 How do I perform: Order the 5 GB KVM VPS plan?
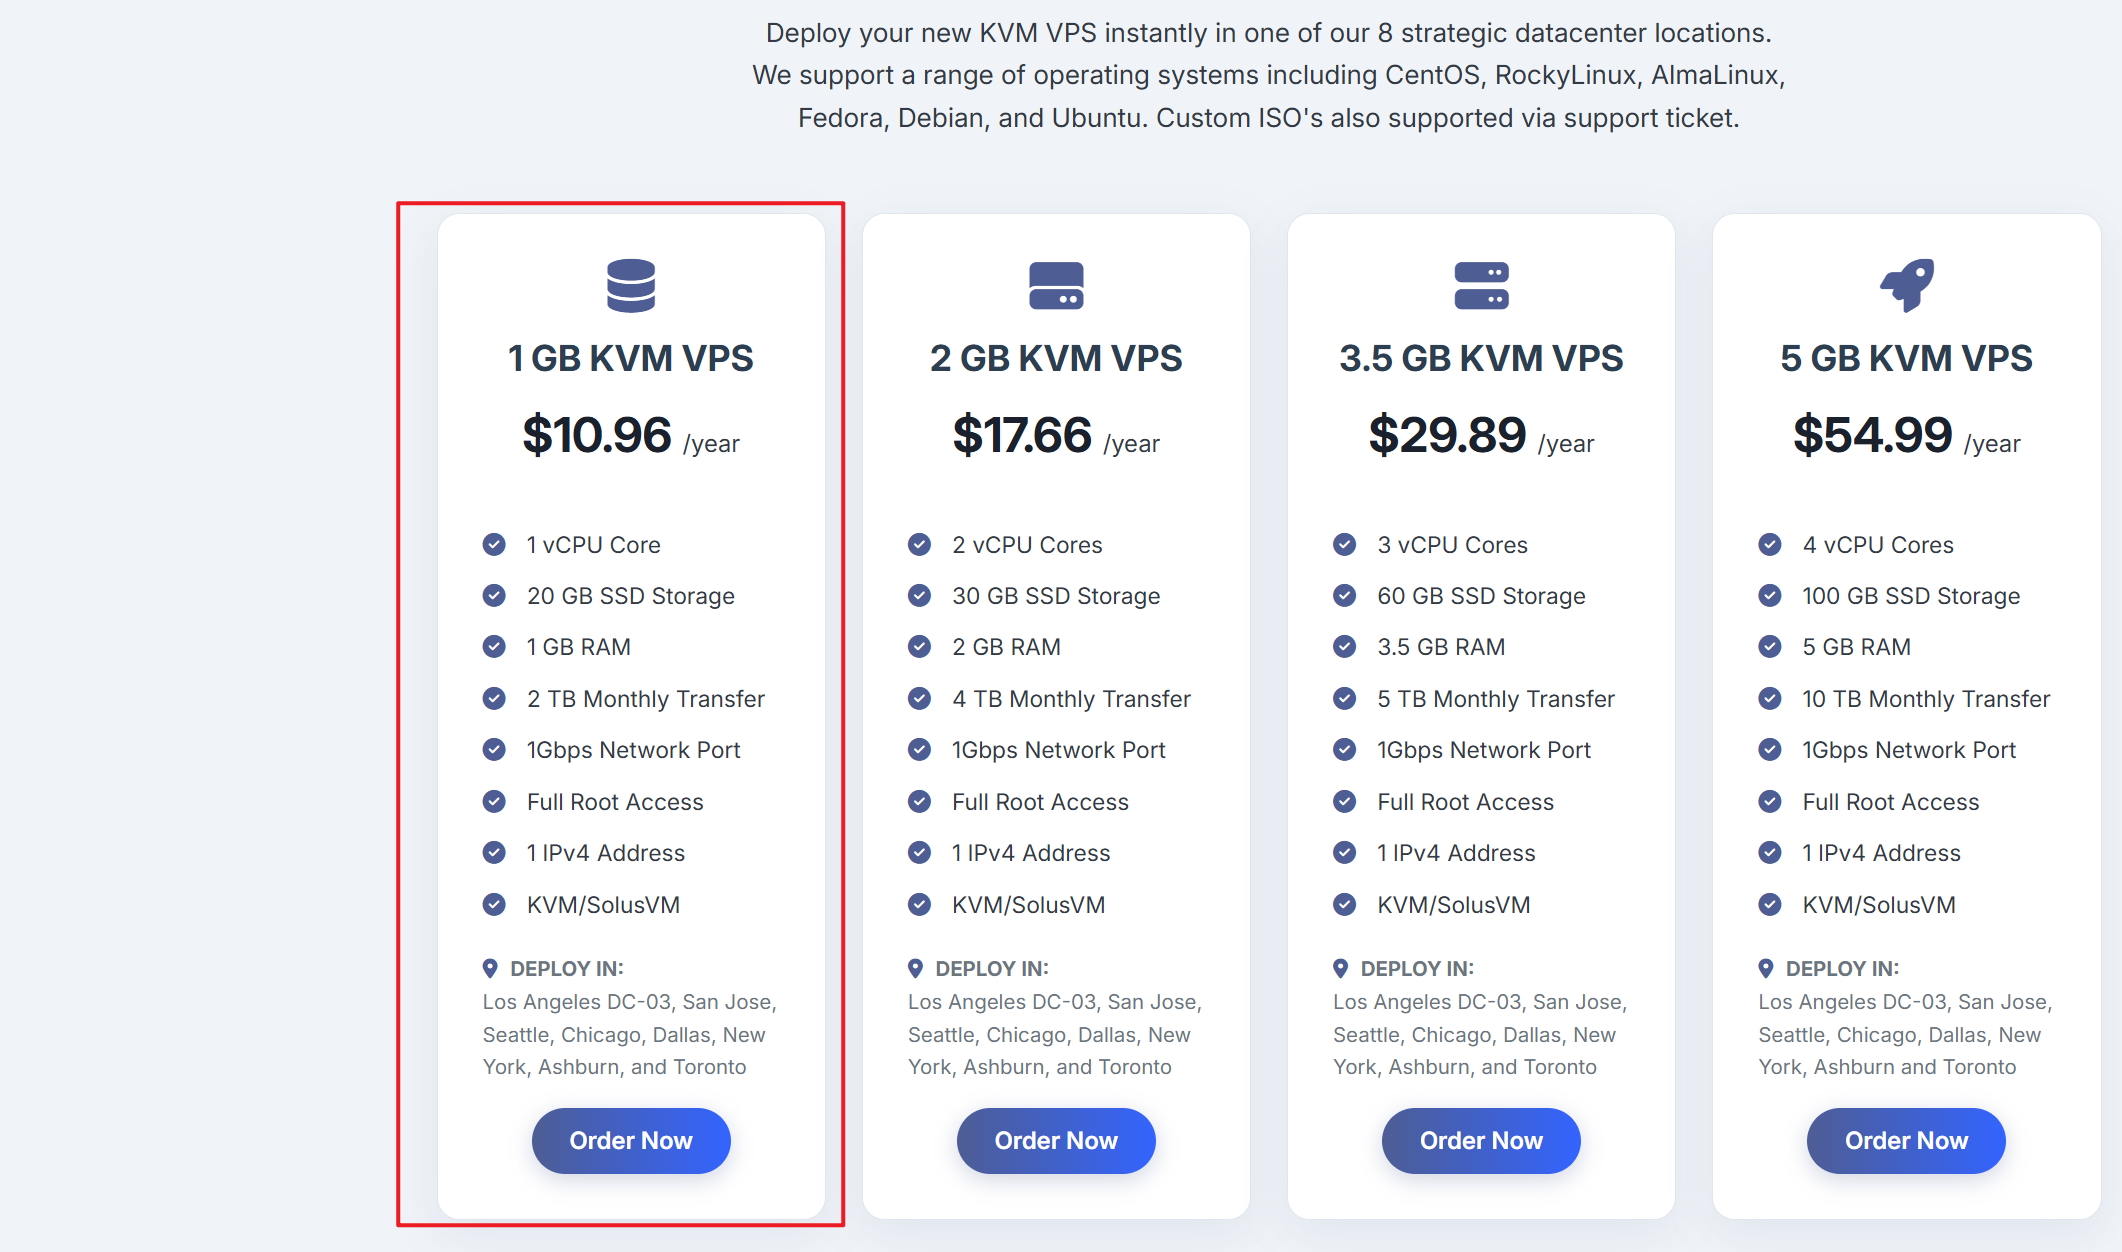(1906, 1141)
